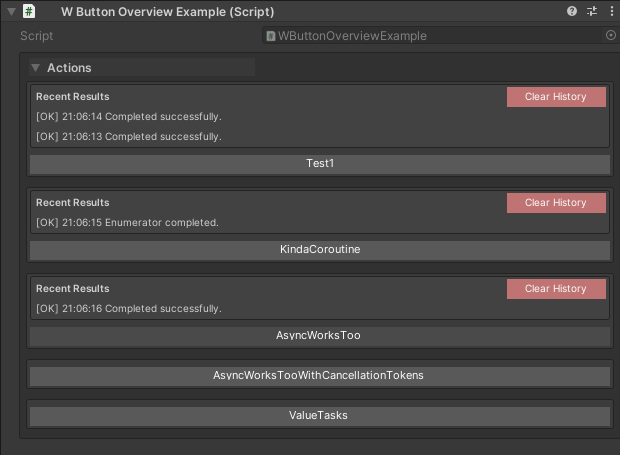The image size is (620, 455).
Task: Clear History for Test1 results
Action: click(x=556, y=97)
